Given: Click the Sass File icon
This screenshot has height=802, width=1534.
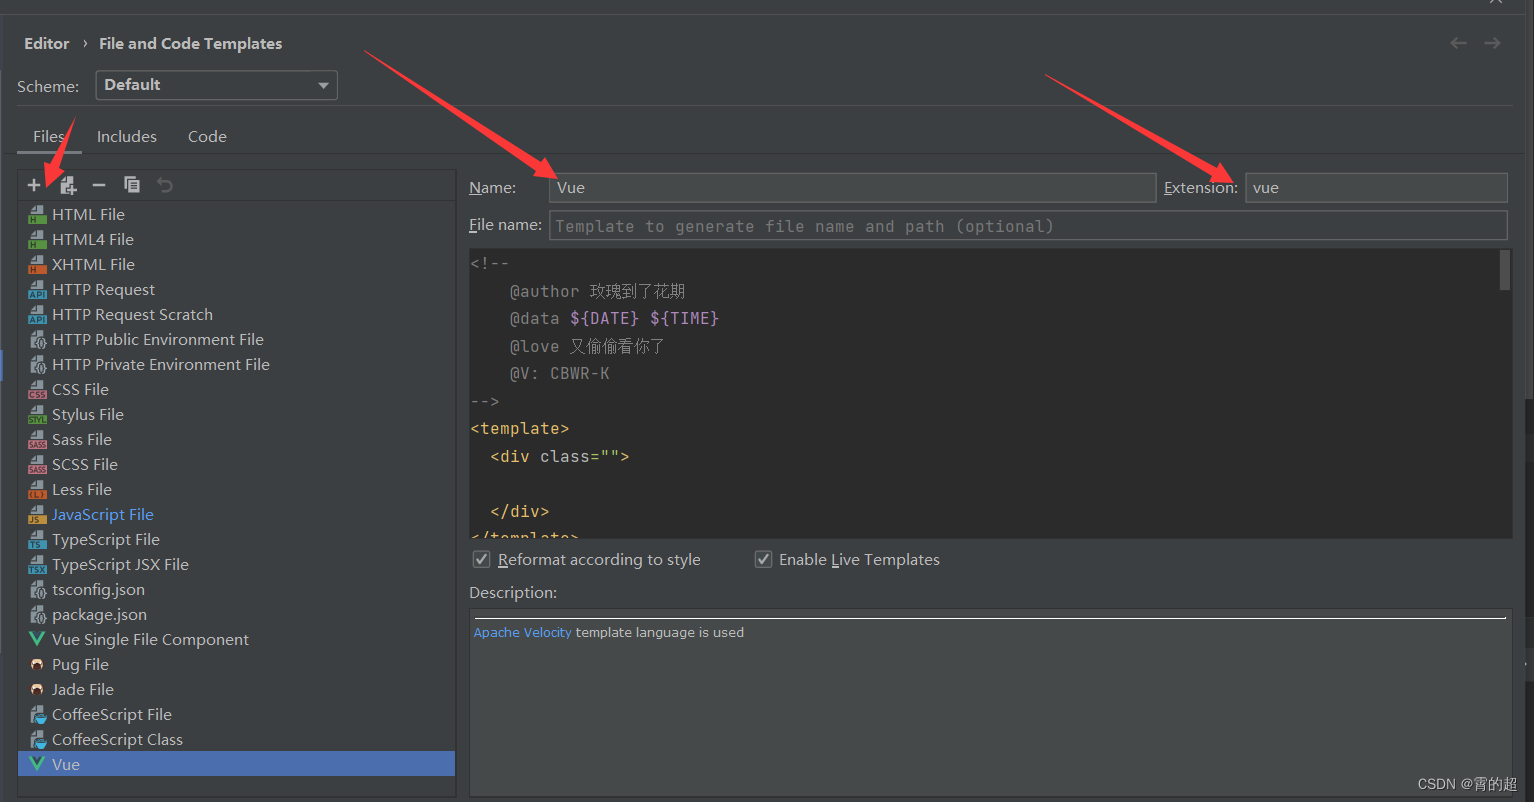Looking at the screenshot, I should 37,439.
